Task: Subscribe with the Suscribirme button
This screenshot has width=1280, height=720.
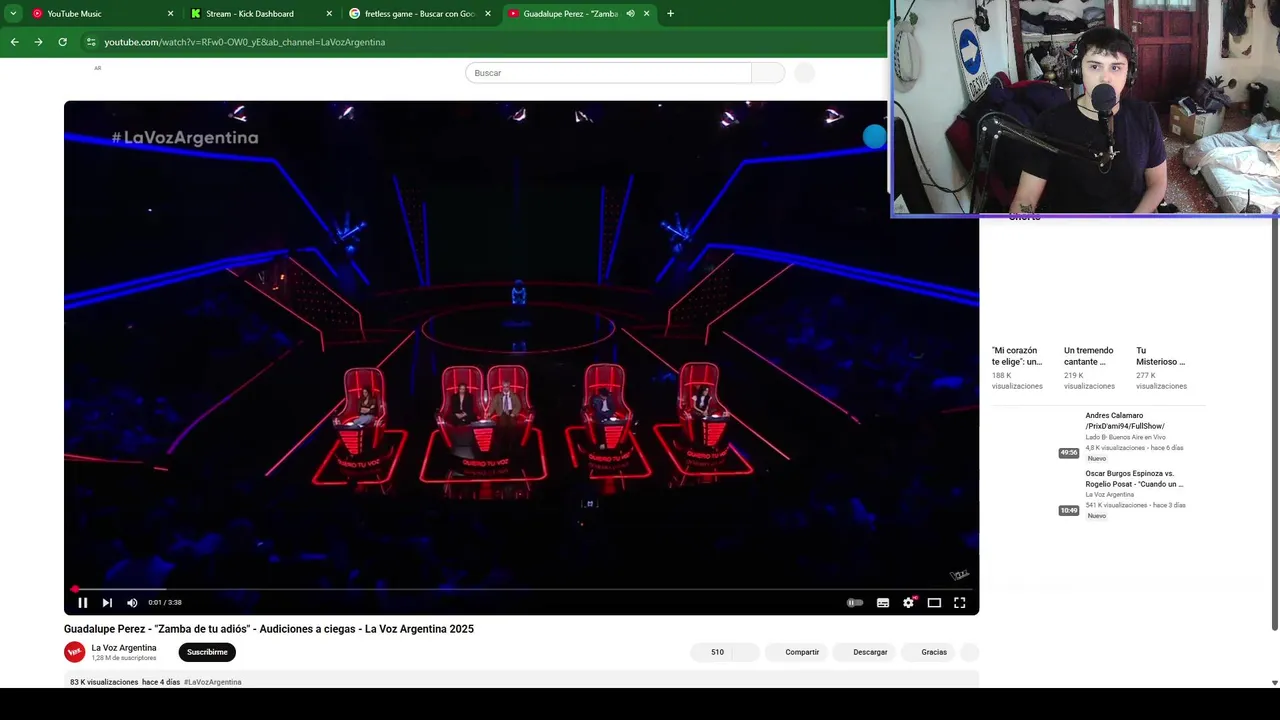Action: [x=207, y=652]
